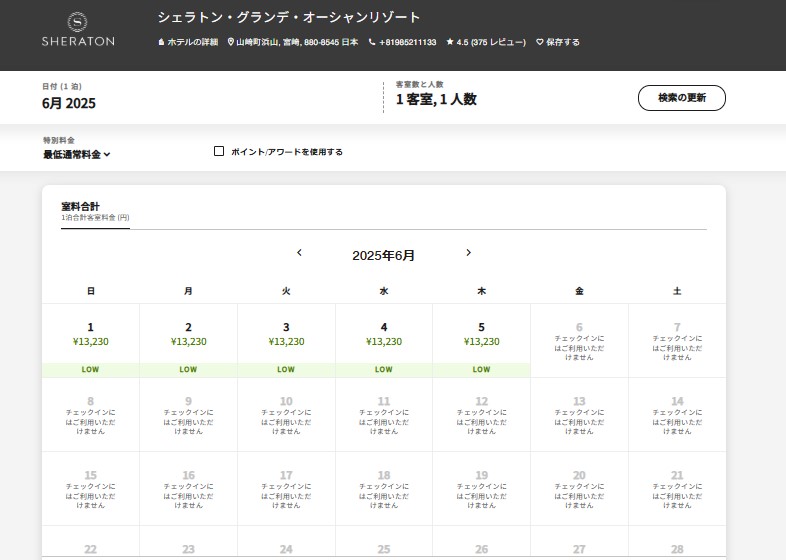Viewport: 786px width, 560px height.
Task: Click the 日 Sunday column header
Action: click(x=91, y=291)
